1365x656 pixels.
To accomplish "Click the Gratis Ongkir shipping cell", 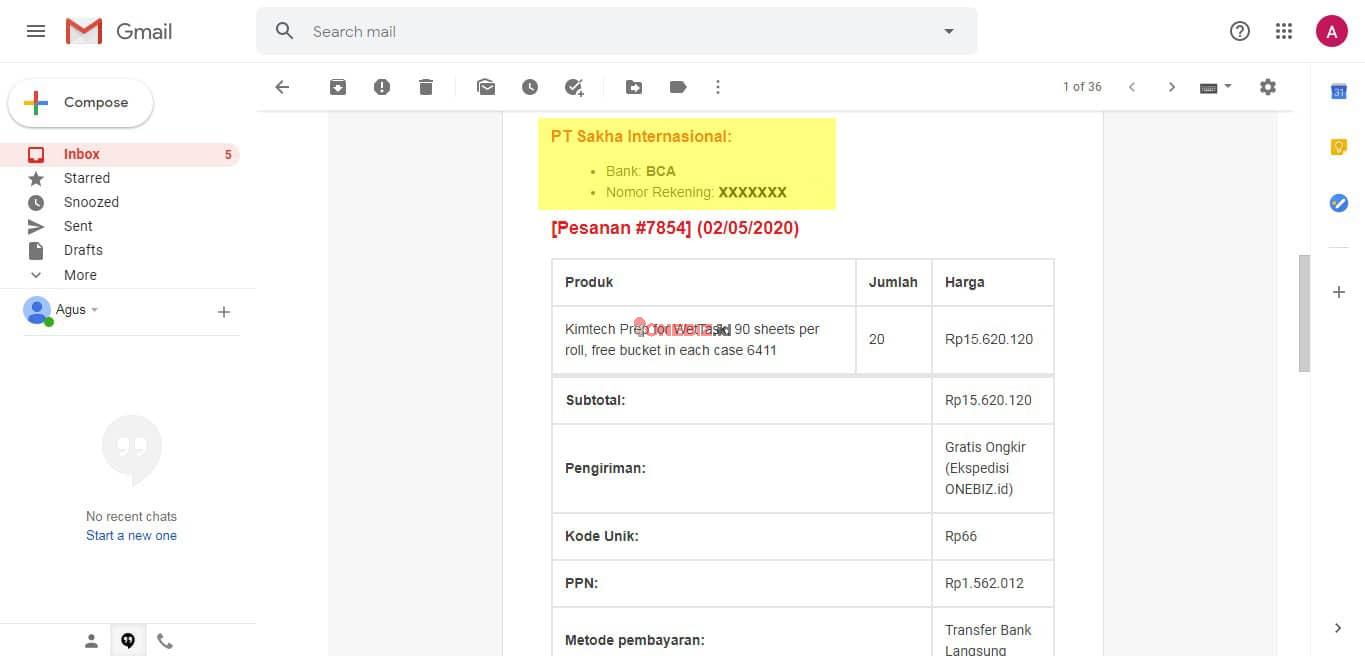I will (992, 468).
